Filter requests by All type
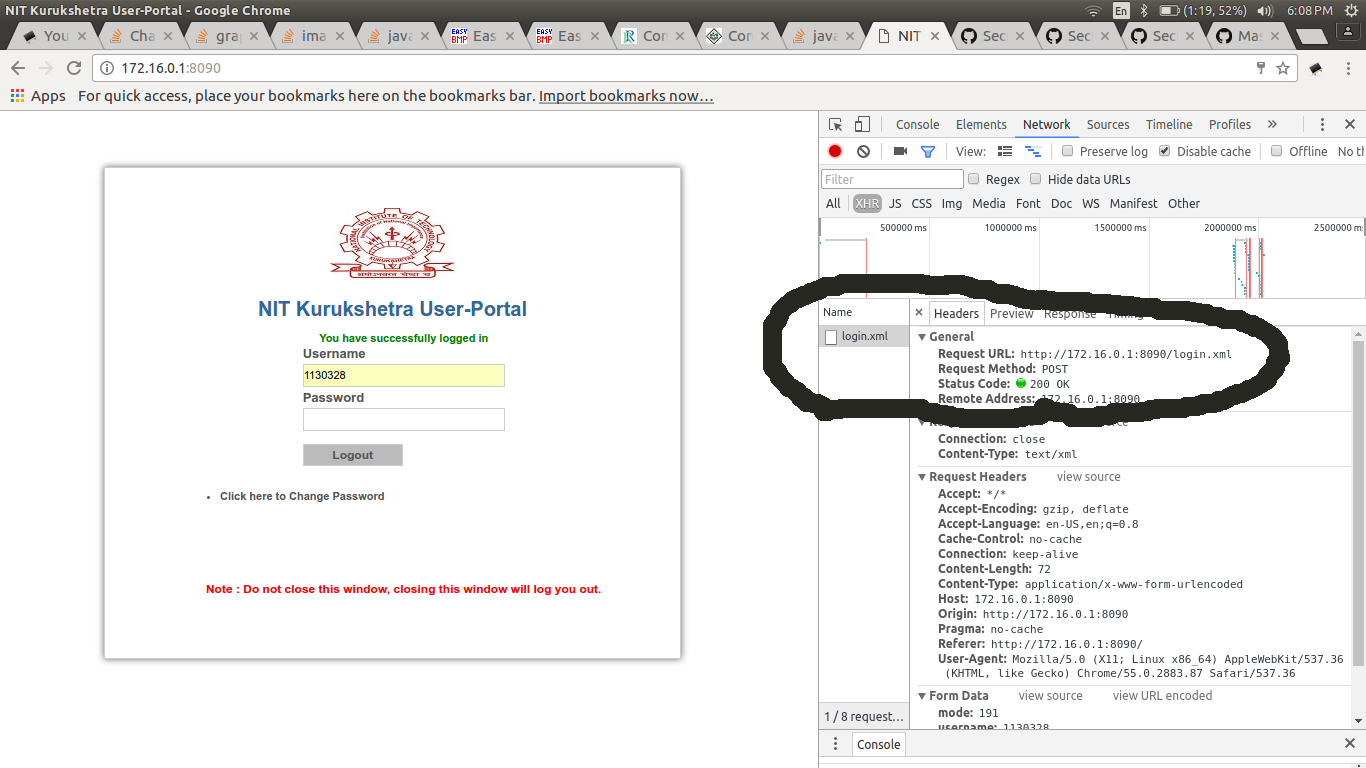This screenshot has height=768, width=1366. 833,203
